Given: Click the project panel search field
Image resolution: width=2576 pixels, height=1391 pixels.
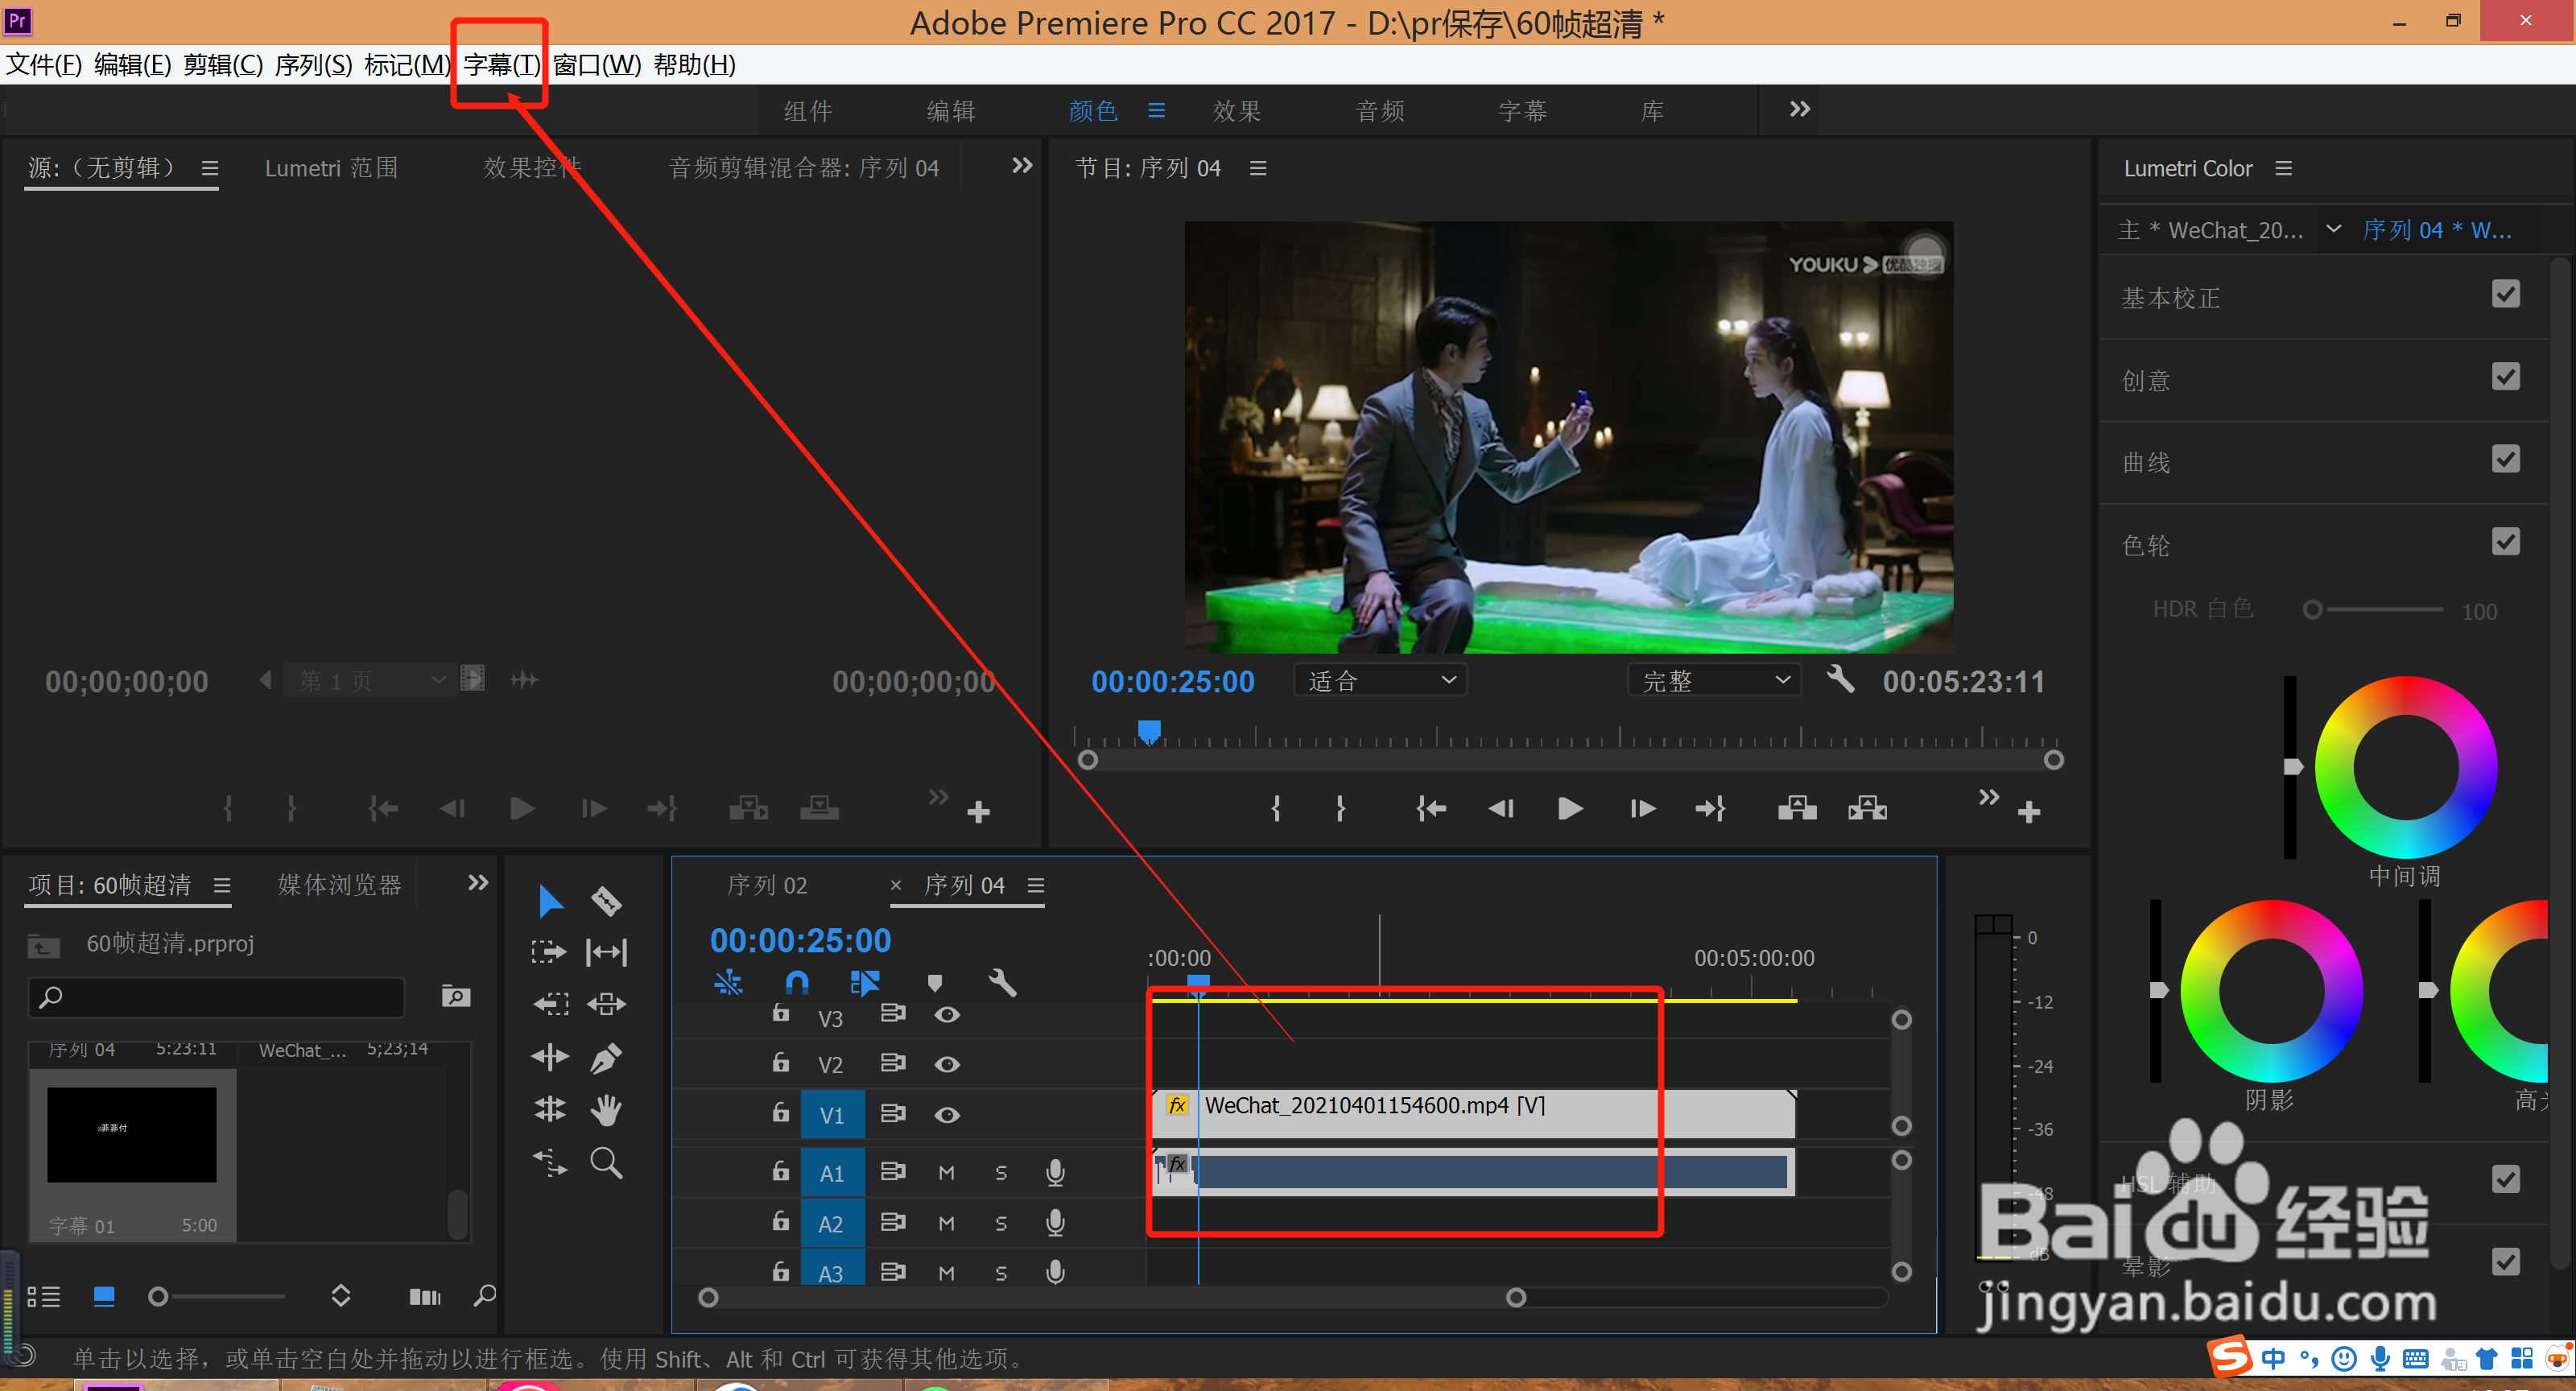Looking at the screenshot, I should coord(218,997).
